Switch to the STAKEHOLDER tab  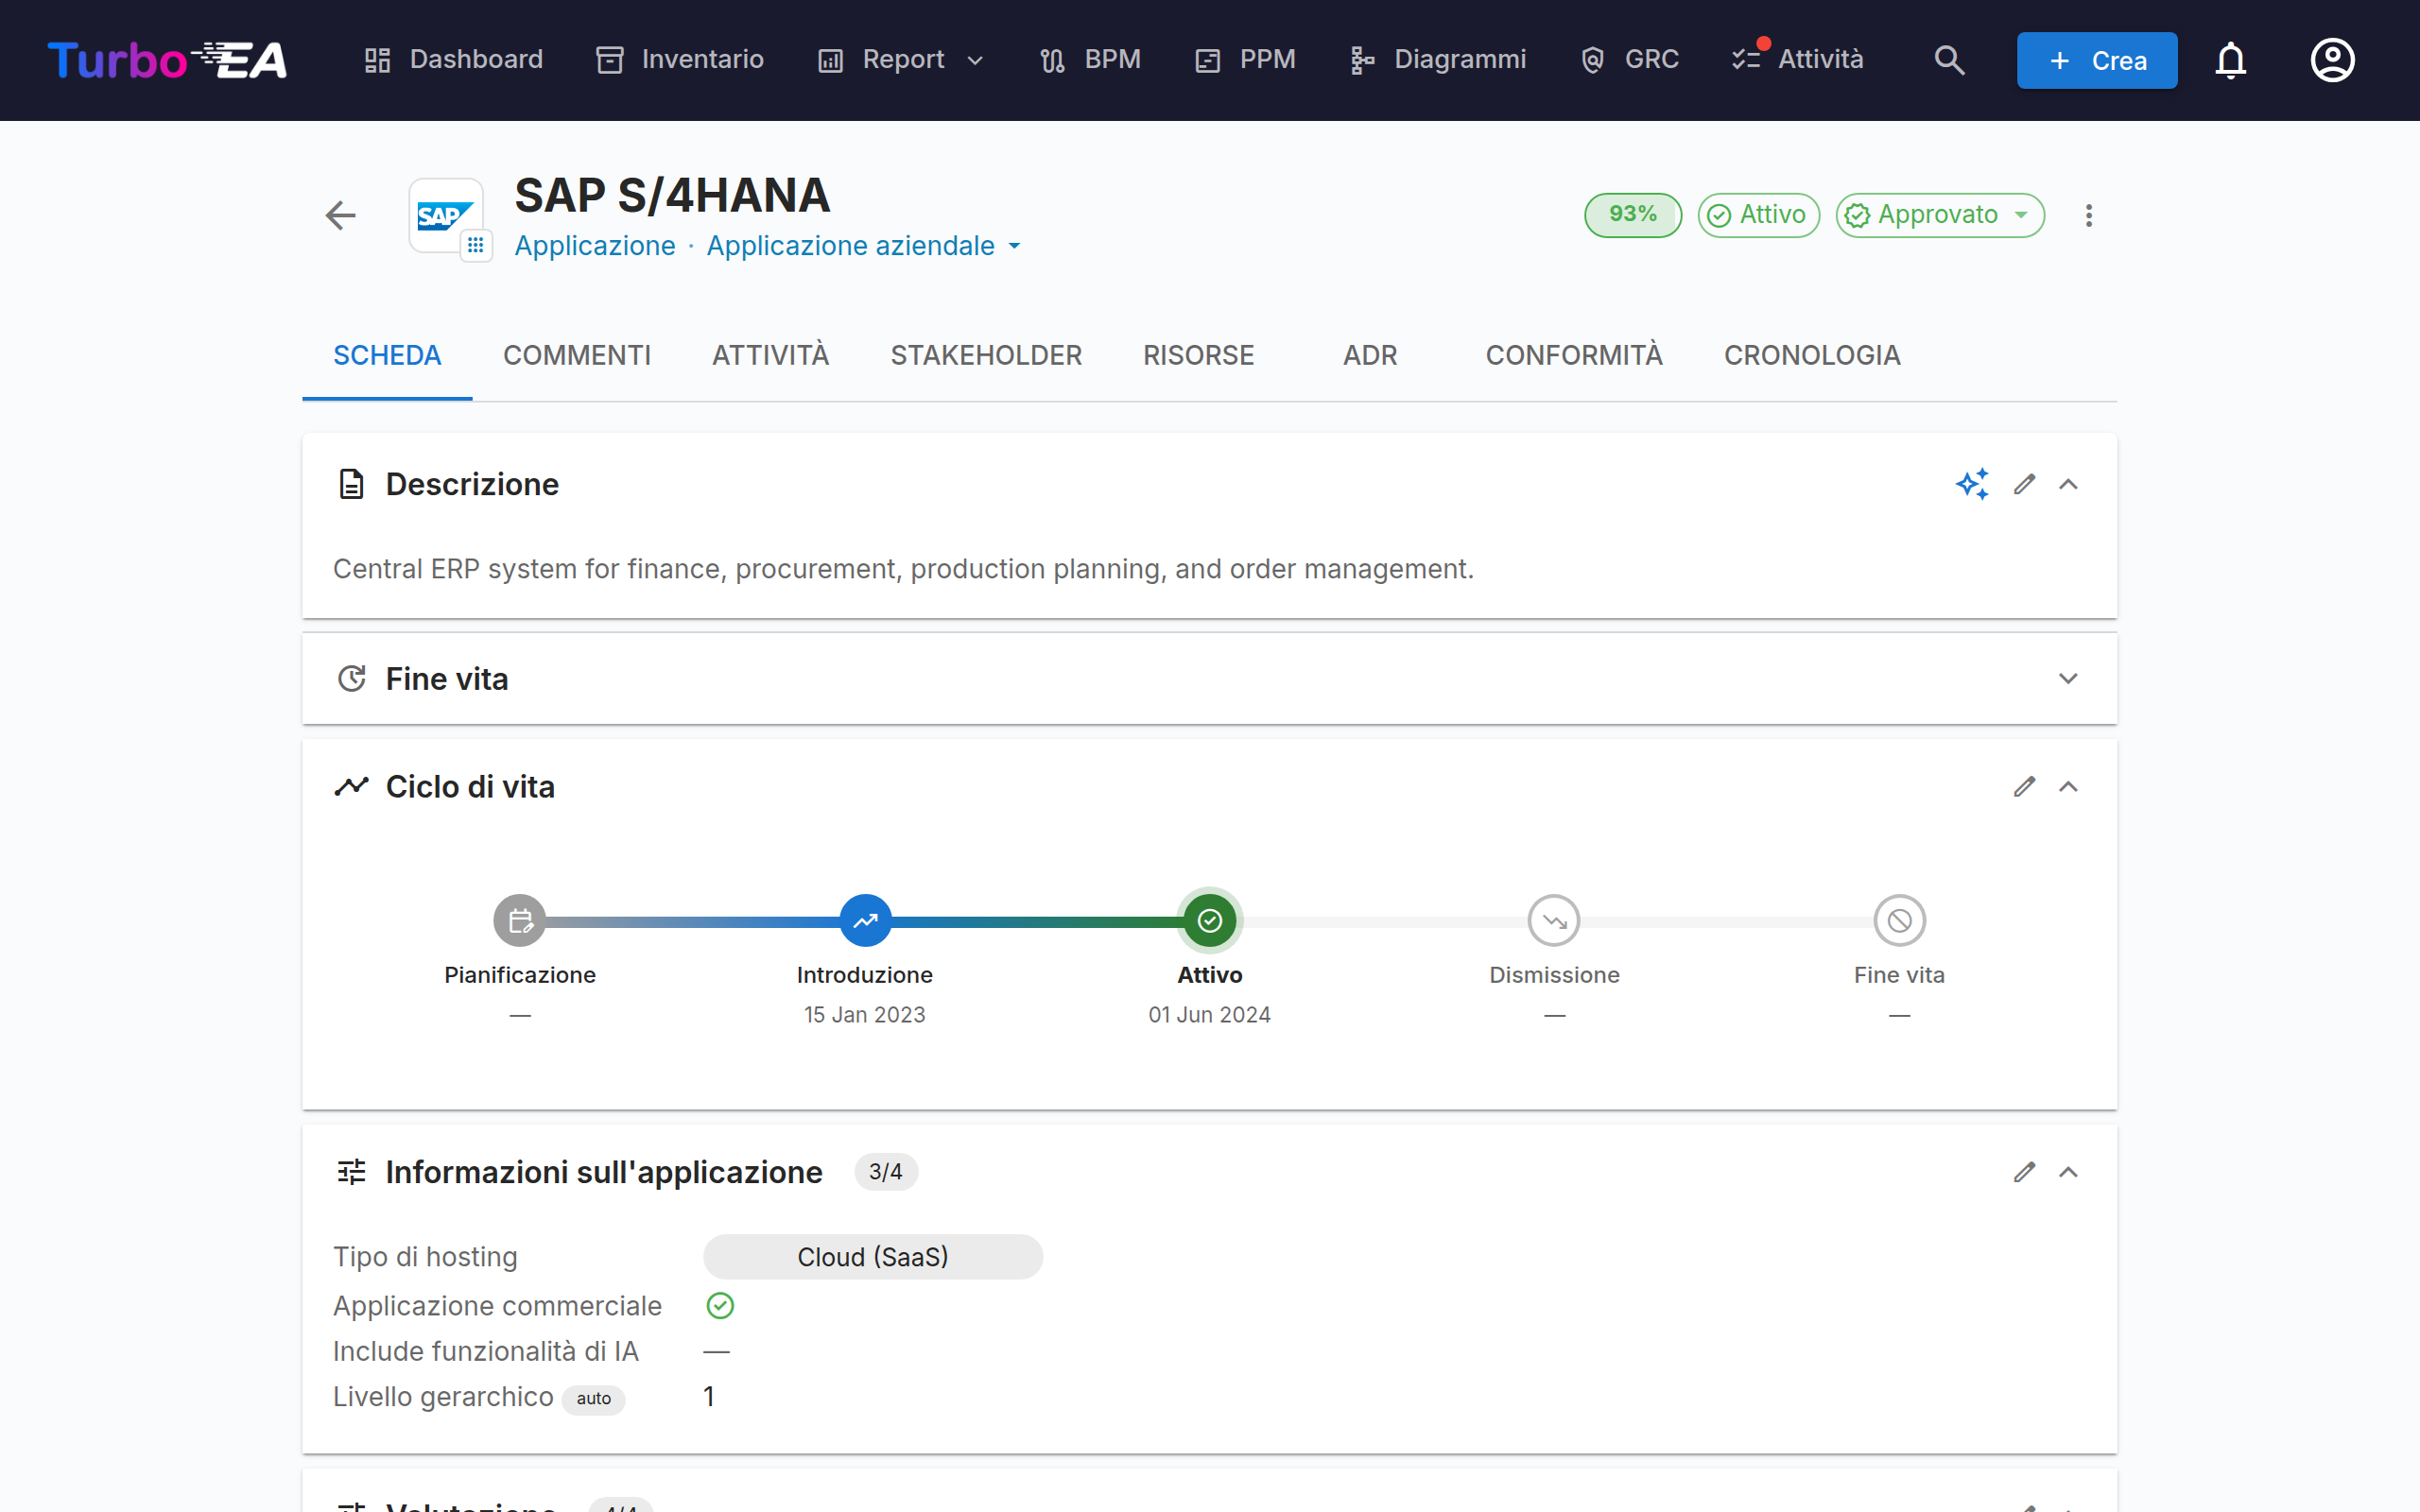tap(986, 356)
